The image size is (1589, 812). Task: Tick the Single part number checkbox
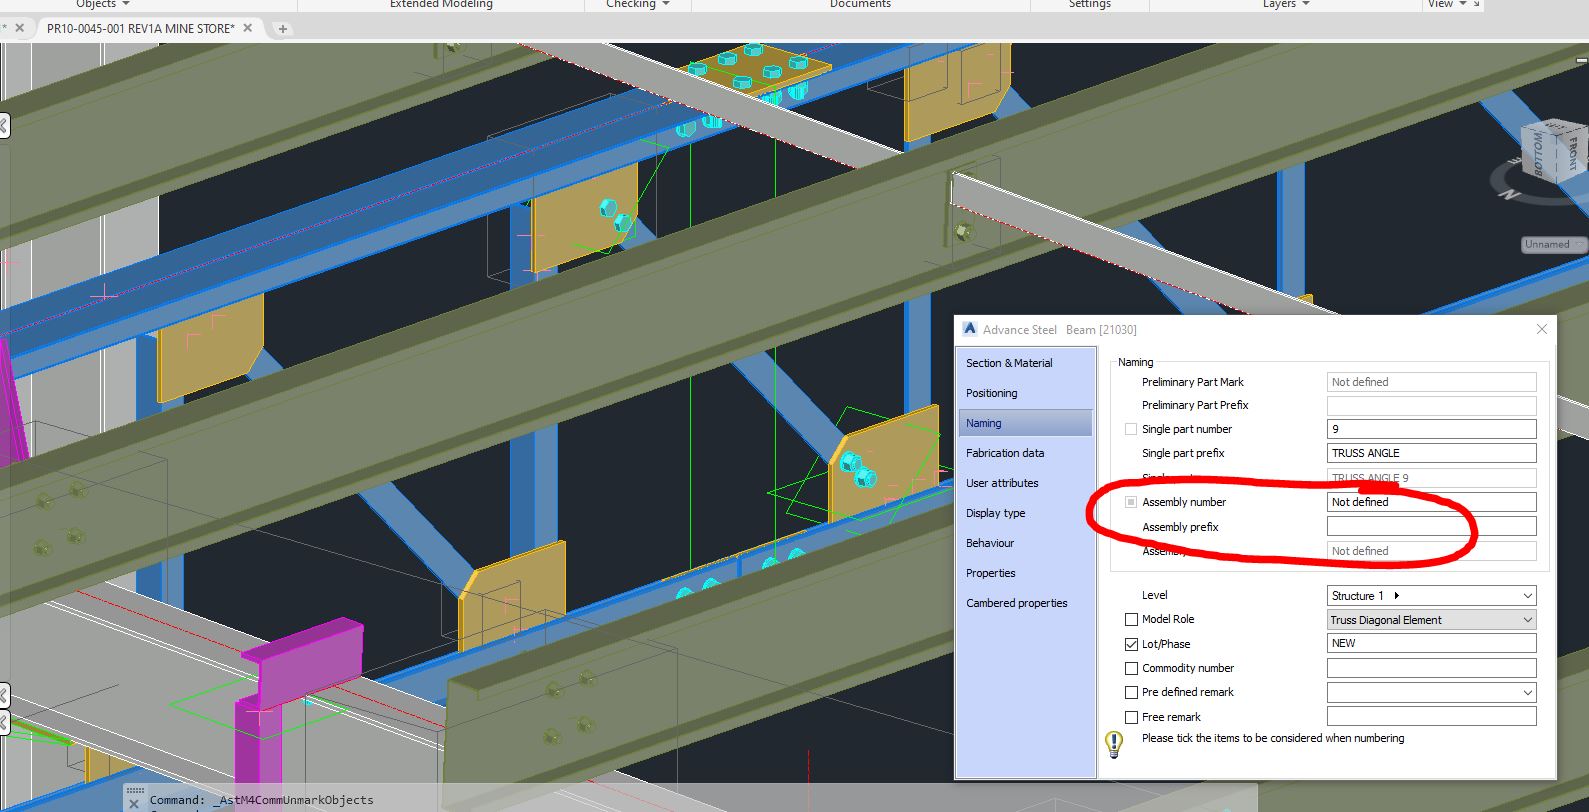[1131, 429]
